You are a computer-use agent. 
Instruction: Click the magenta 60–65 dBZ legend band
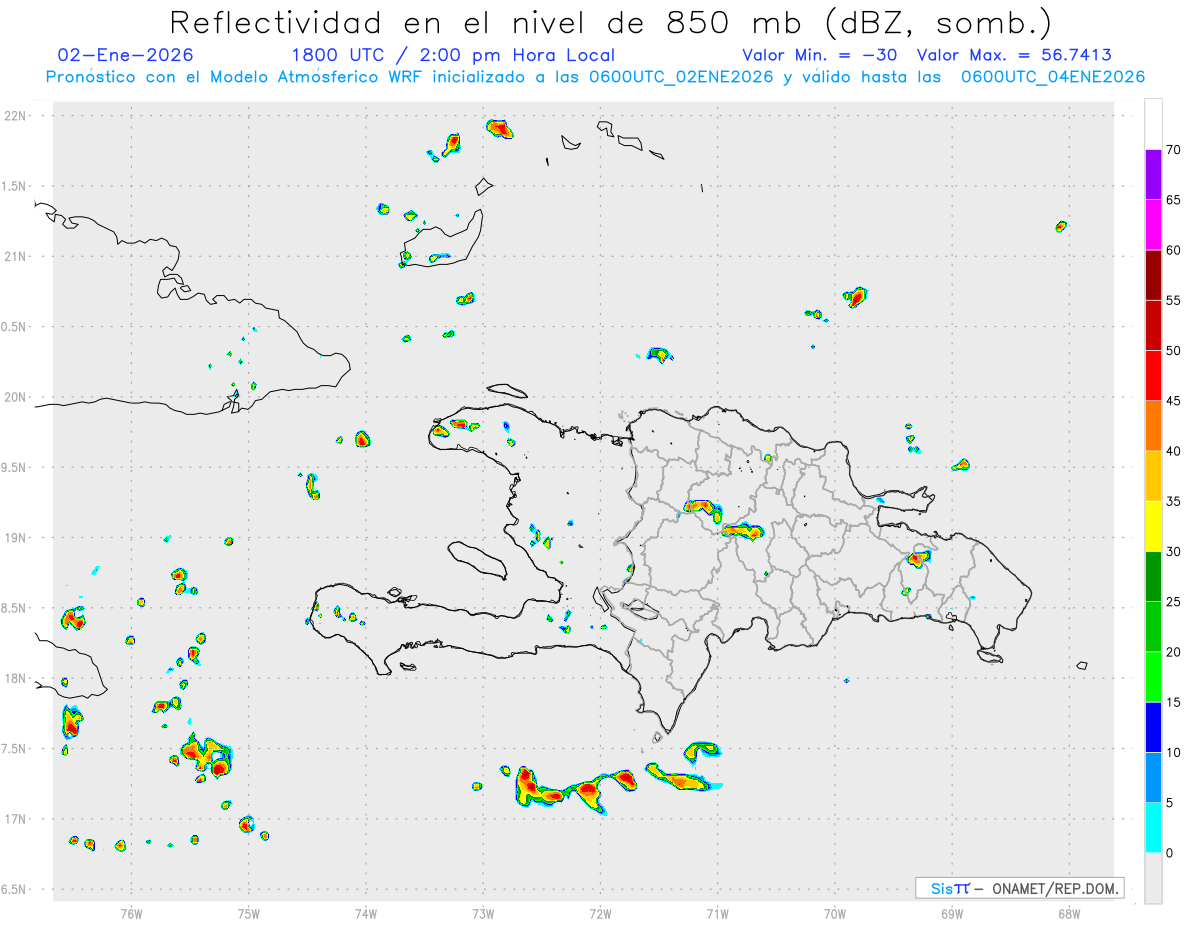1153,224
